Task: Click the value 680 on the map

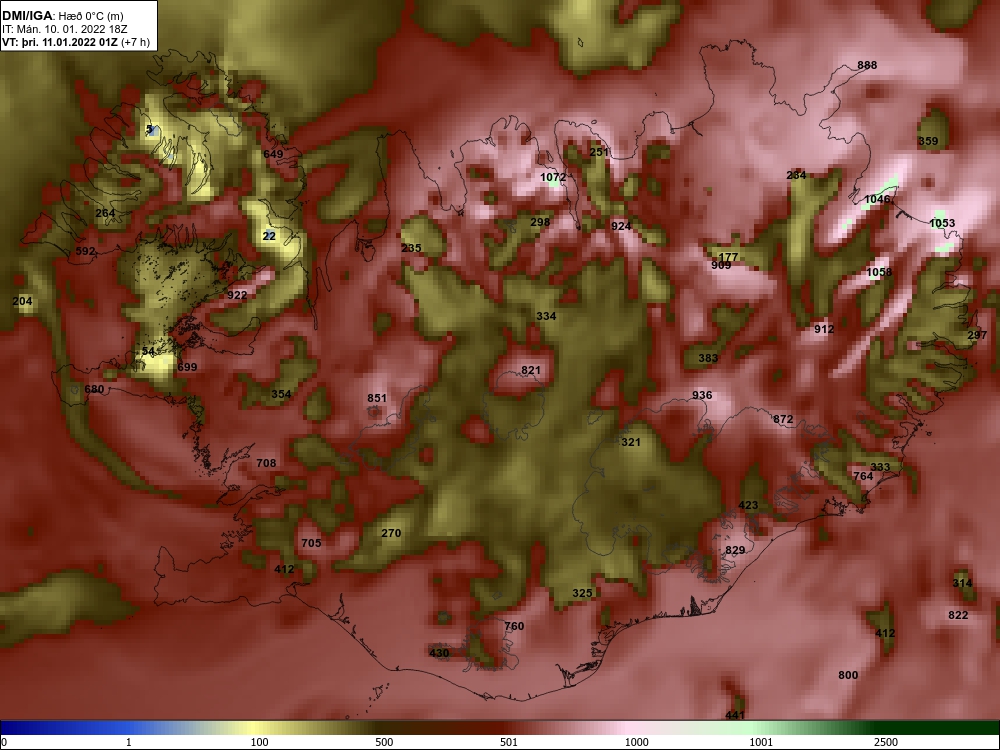Action: pyautogui.click(x=94, y=389)
